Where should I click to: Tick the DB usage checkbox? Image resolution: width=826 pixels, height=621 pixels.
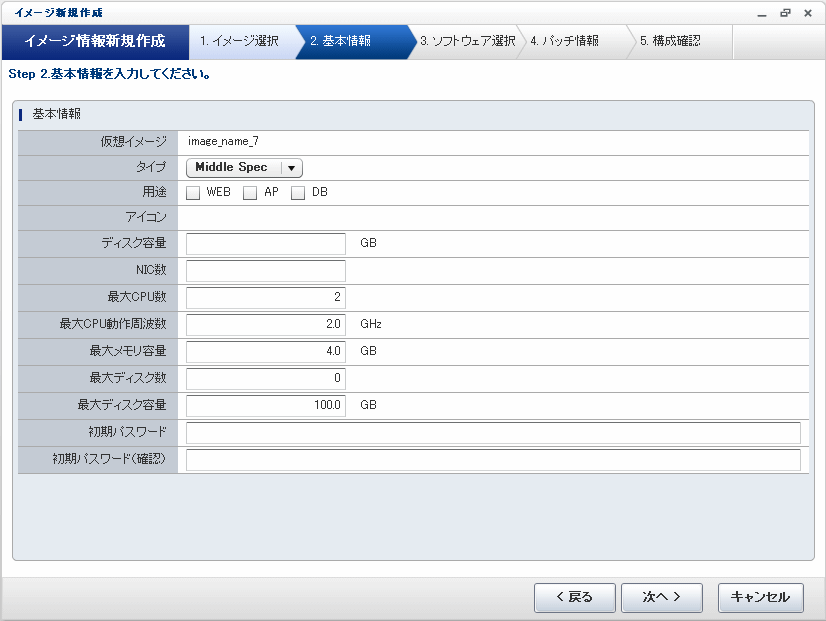(298, 193)
